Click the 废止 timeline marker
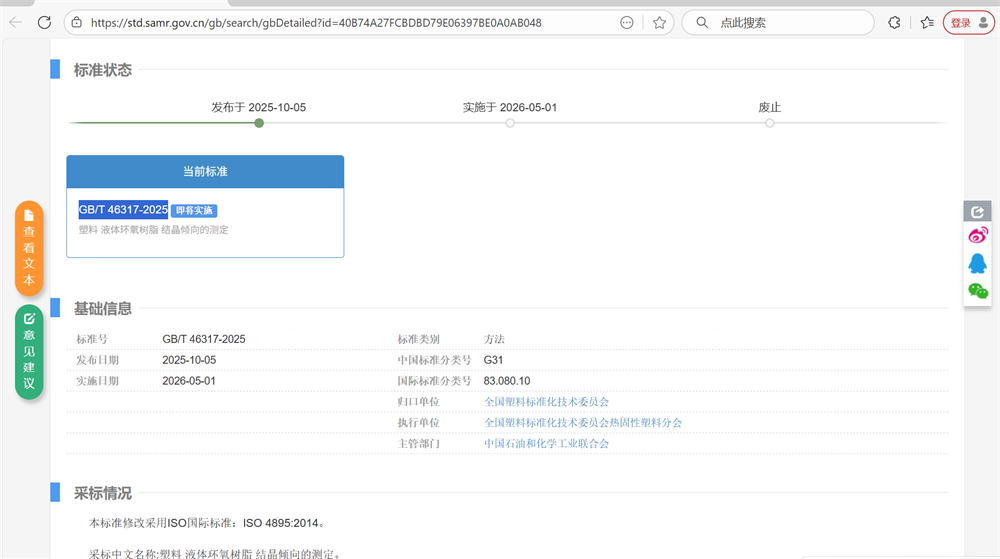Image resolution: width=1000 pixels, height=559 pixels. 769,123
